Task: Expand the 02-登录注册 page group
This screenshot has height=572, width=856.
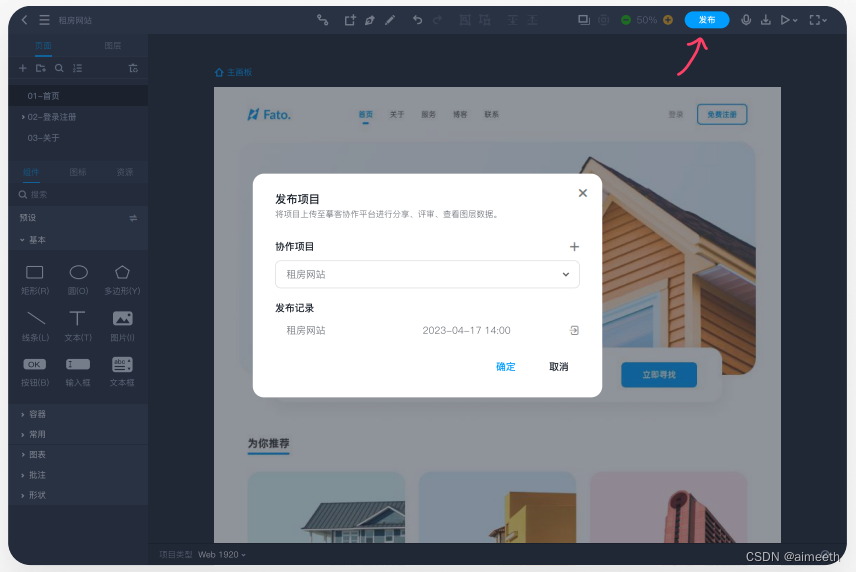Action: [23, 117]
